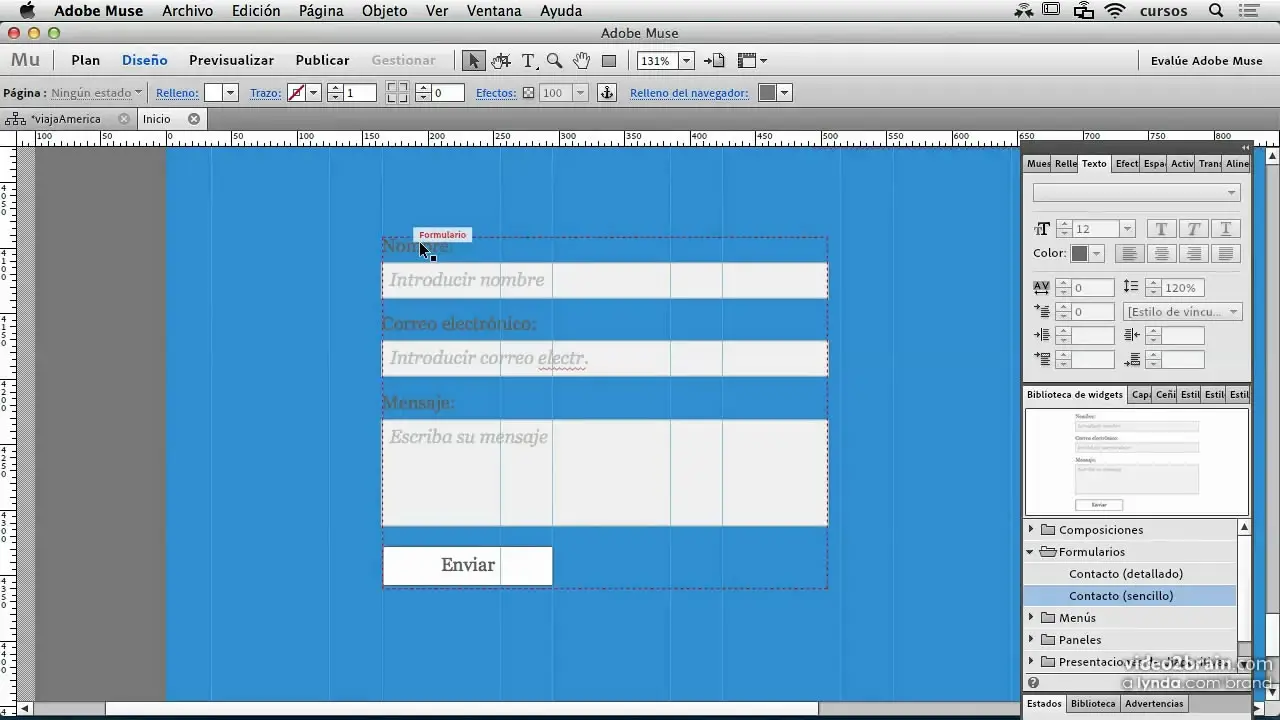This screenshot has width=1280, height=720.
Task: Open the font family dropdown
Action: pos(1137,193)
